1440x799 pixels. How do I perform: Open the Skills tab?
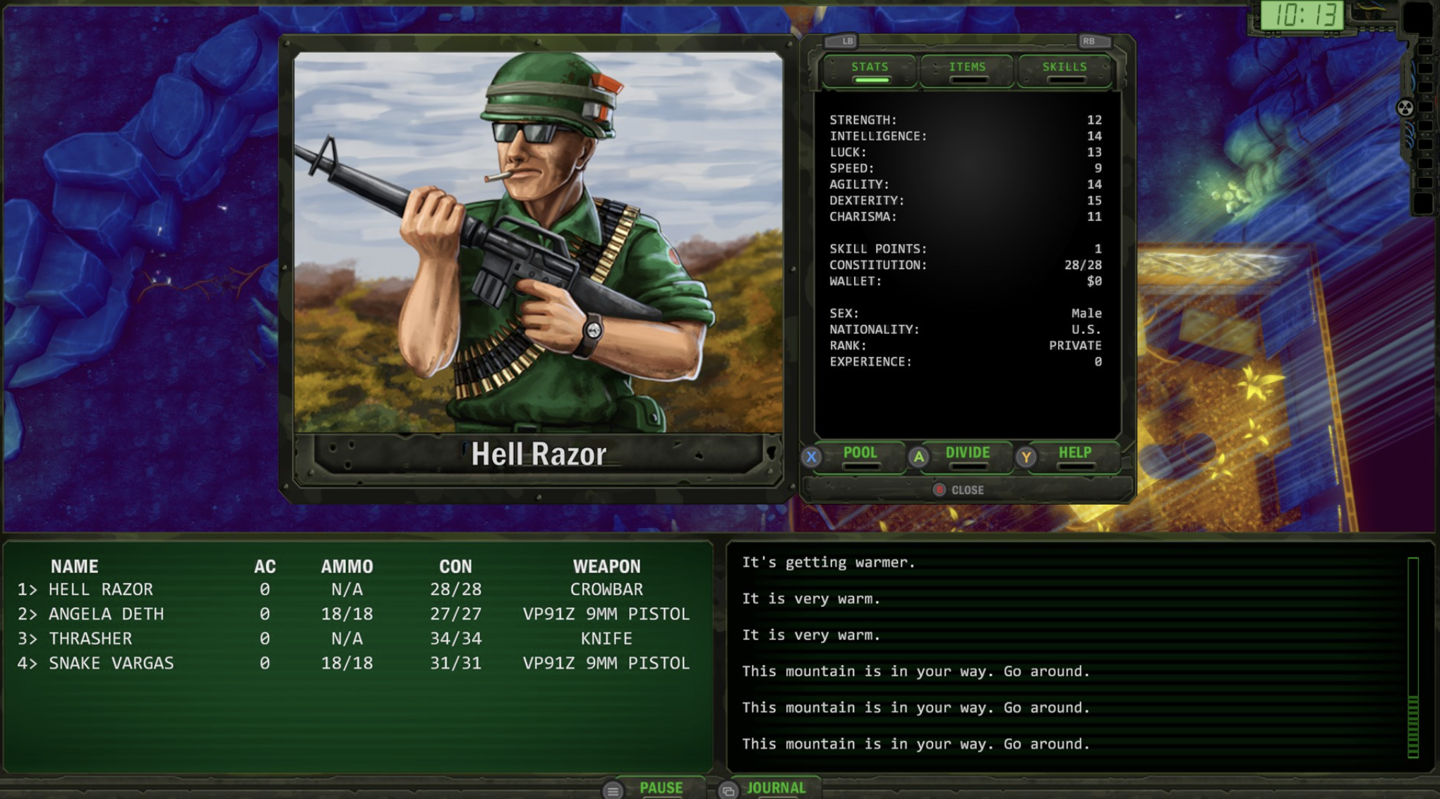tap(1064, 68)
